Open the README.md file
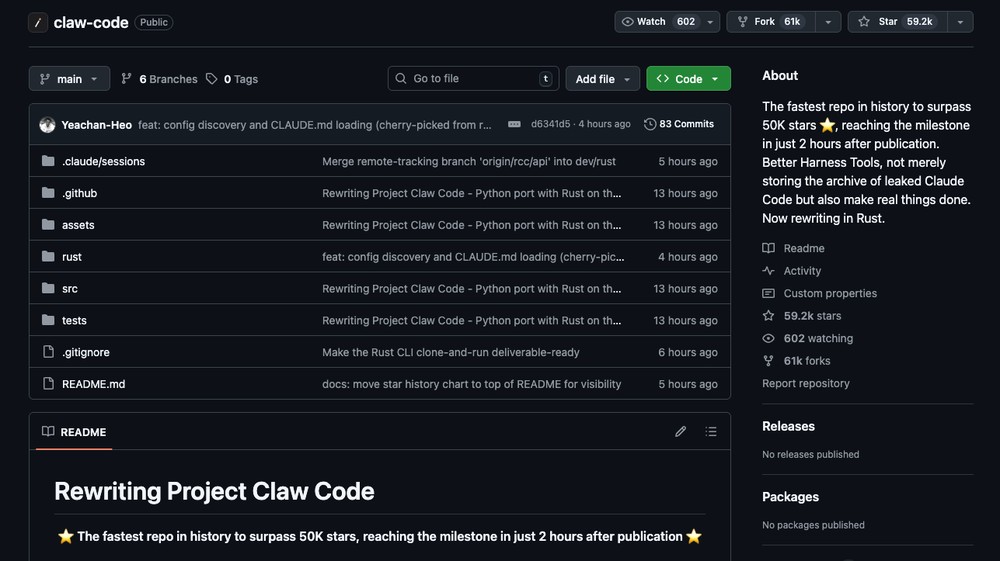This screenshot has height=561, width=1000. click(93, 384)
